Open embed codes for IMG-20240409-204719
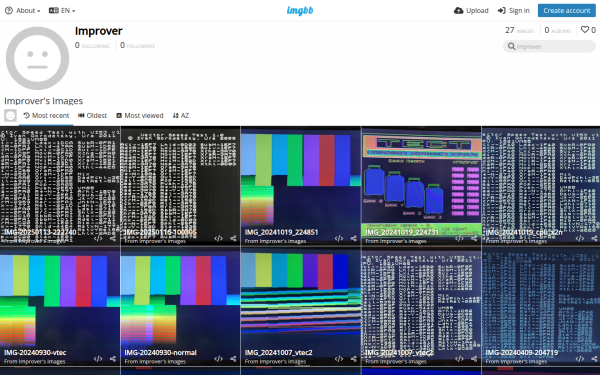The width and height of the screenshot is (600, 375). 580,359
